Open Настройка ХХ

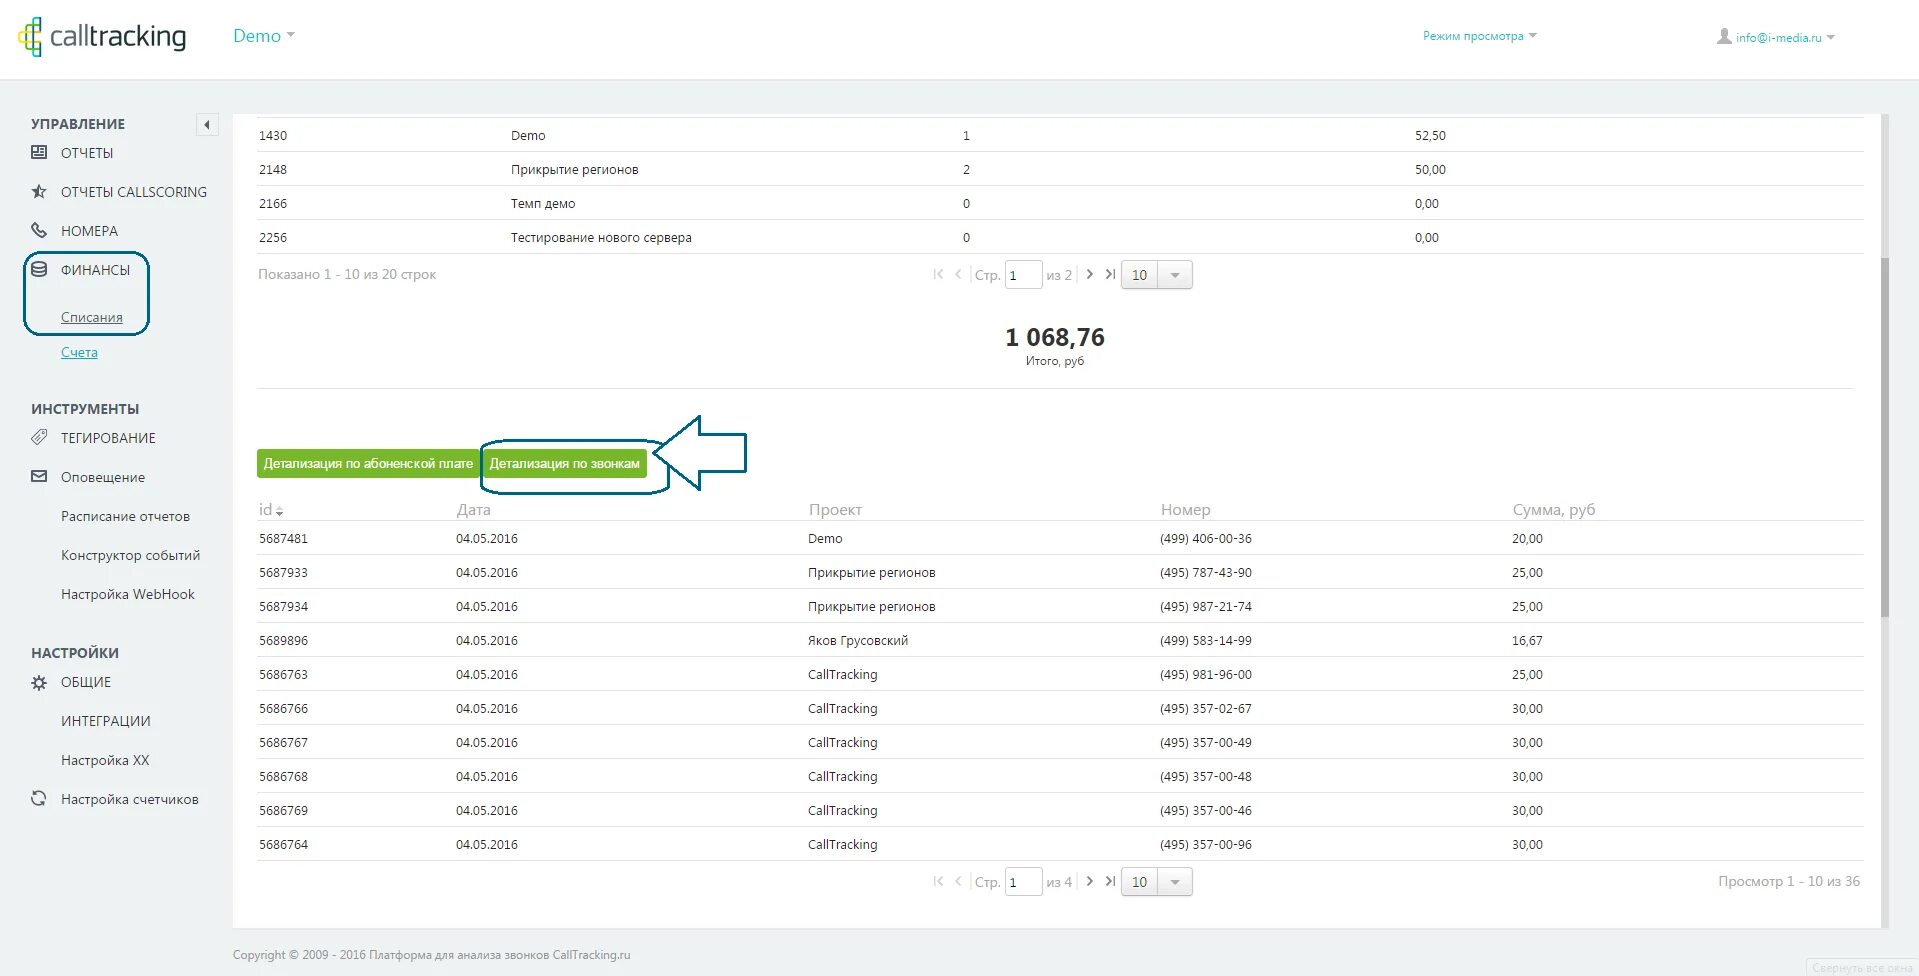(105, 760)
